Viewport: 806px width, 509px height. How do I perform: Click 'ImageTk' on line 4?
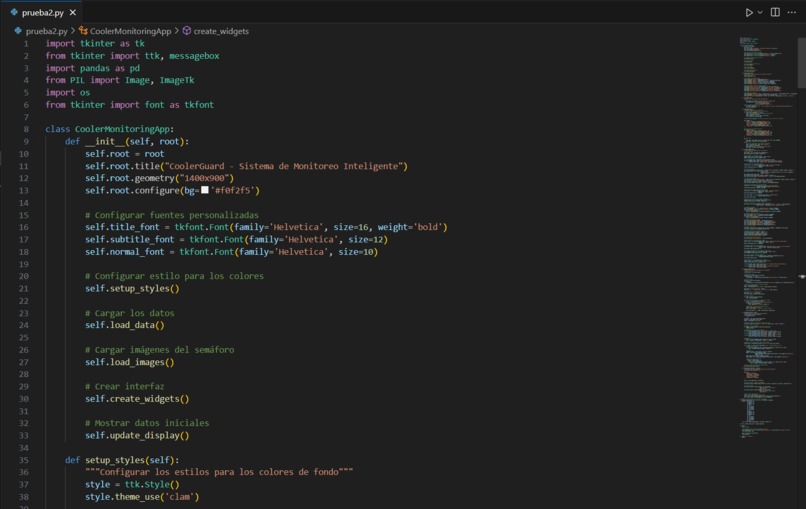(x=177, y=80)
